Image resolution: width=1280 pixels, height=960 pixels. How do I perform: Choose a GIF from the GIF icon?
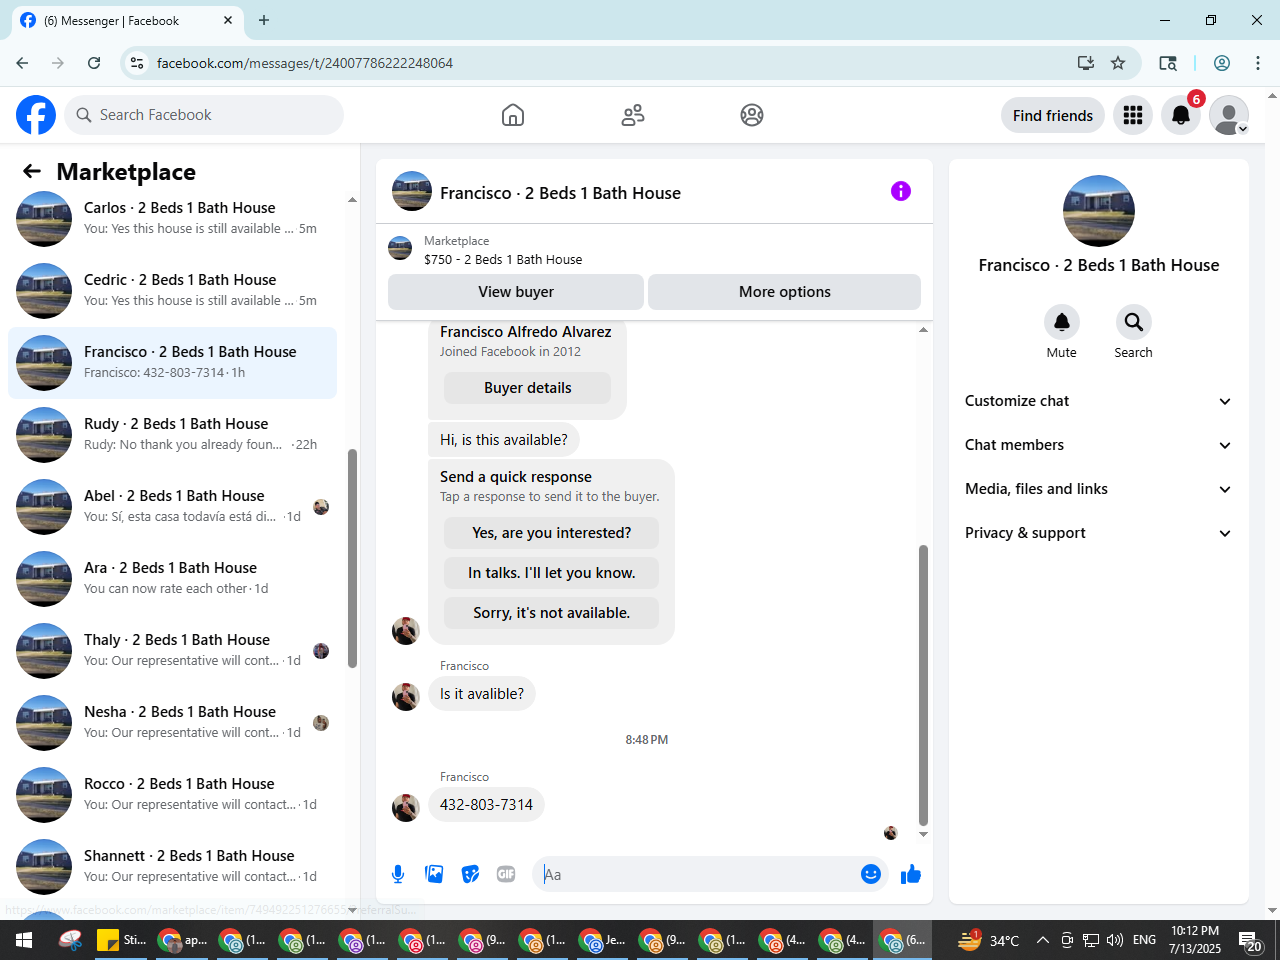pos(506,874)
